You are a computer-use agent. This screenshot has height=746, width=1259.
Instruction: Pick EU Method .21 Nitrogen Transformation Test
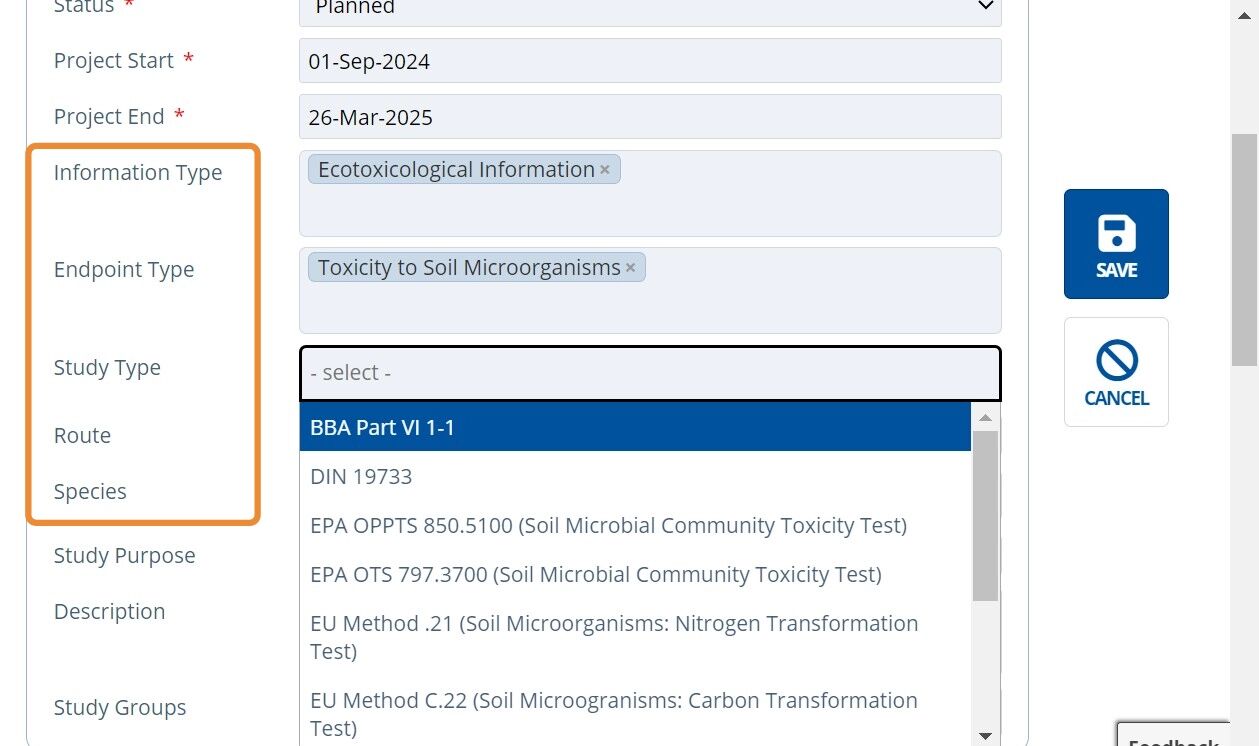[x=635, y=637]
